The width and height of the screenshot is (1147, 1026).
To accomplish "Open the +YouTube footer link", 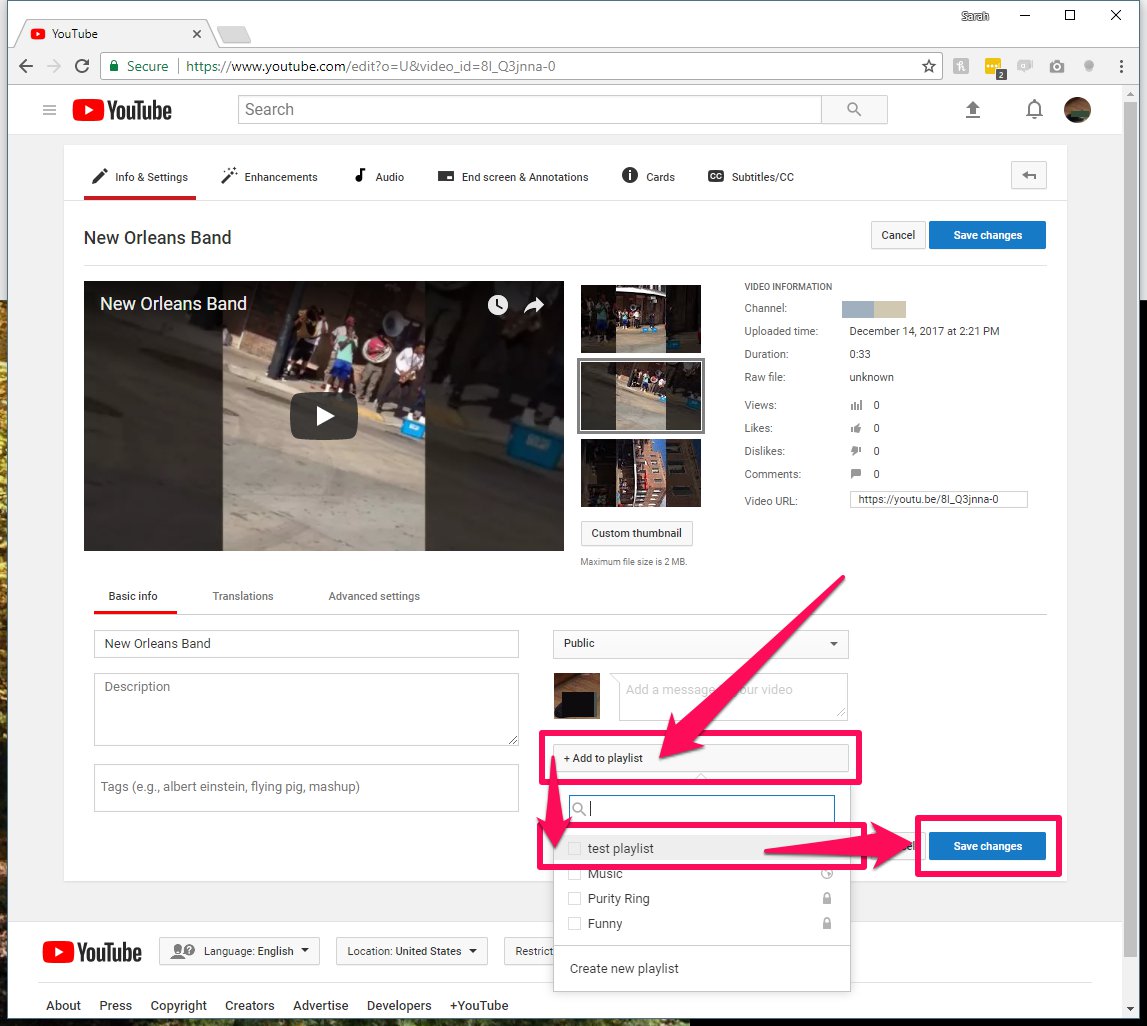I will (479, 1006).
